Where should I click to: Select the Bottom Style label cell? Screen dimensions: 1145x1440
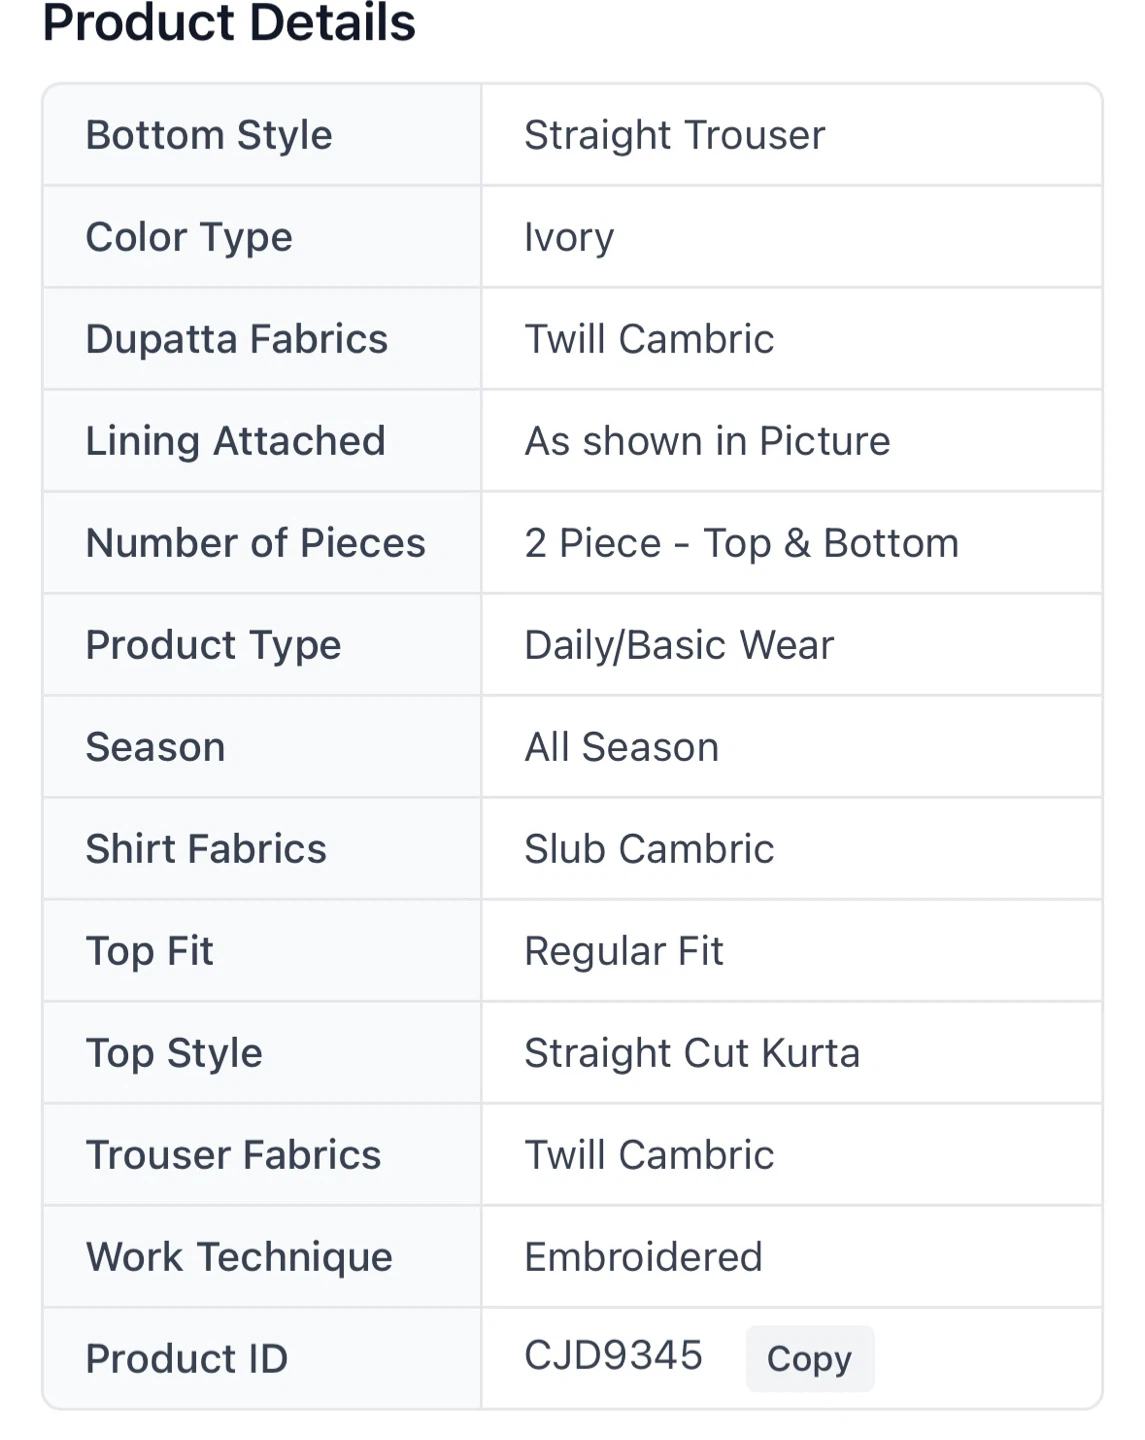tap(261, 135)
